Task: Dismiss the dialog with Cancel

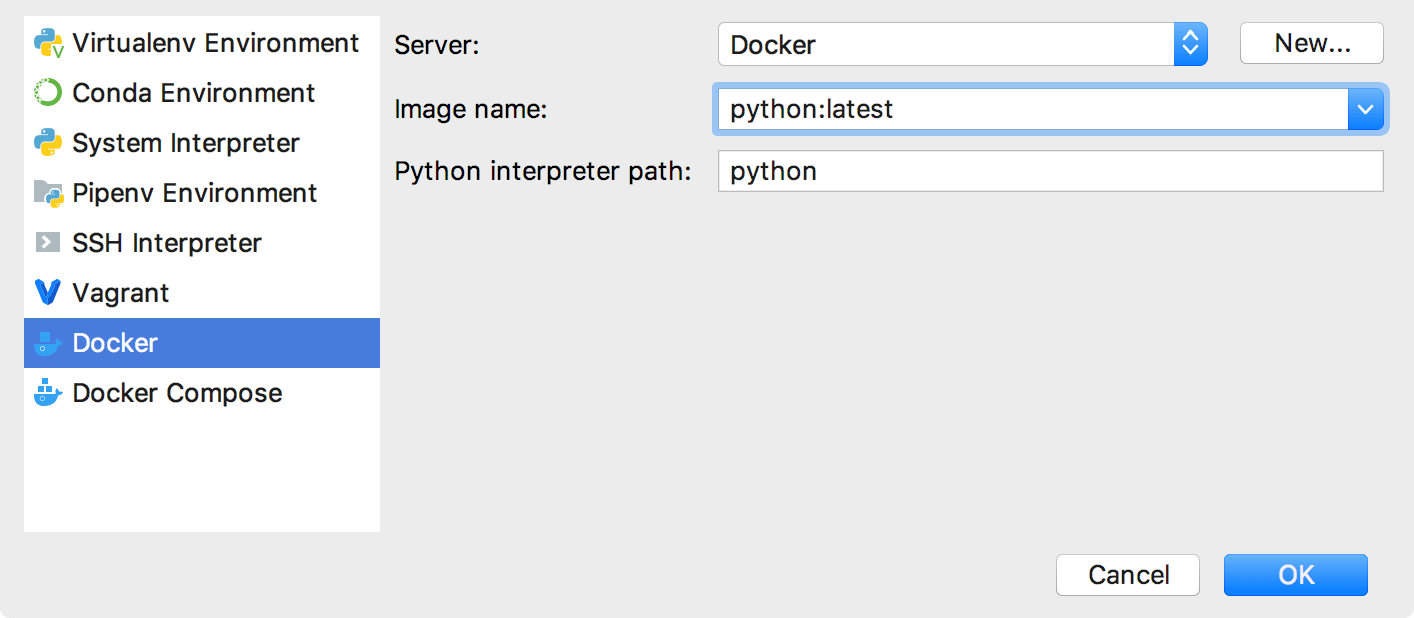Action: [1127, 574]
